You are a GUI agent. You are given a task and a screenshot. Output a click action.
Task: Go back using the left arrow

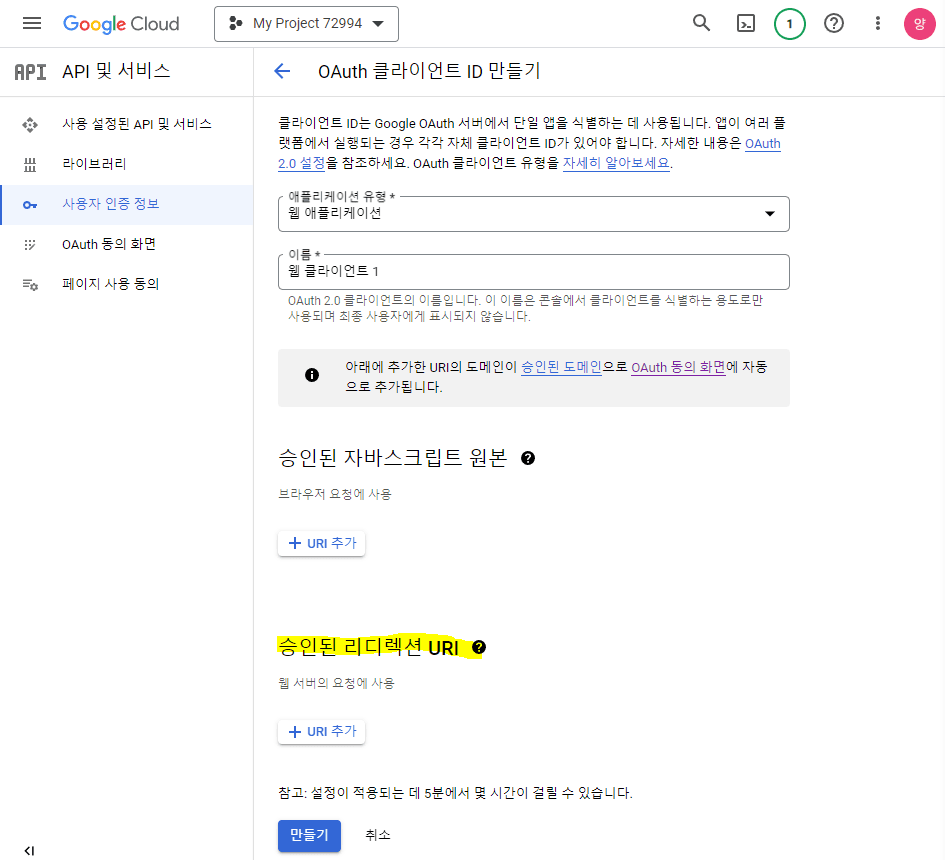tap(282, 71)
